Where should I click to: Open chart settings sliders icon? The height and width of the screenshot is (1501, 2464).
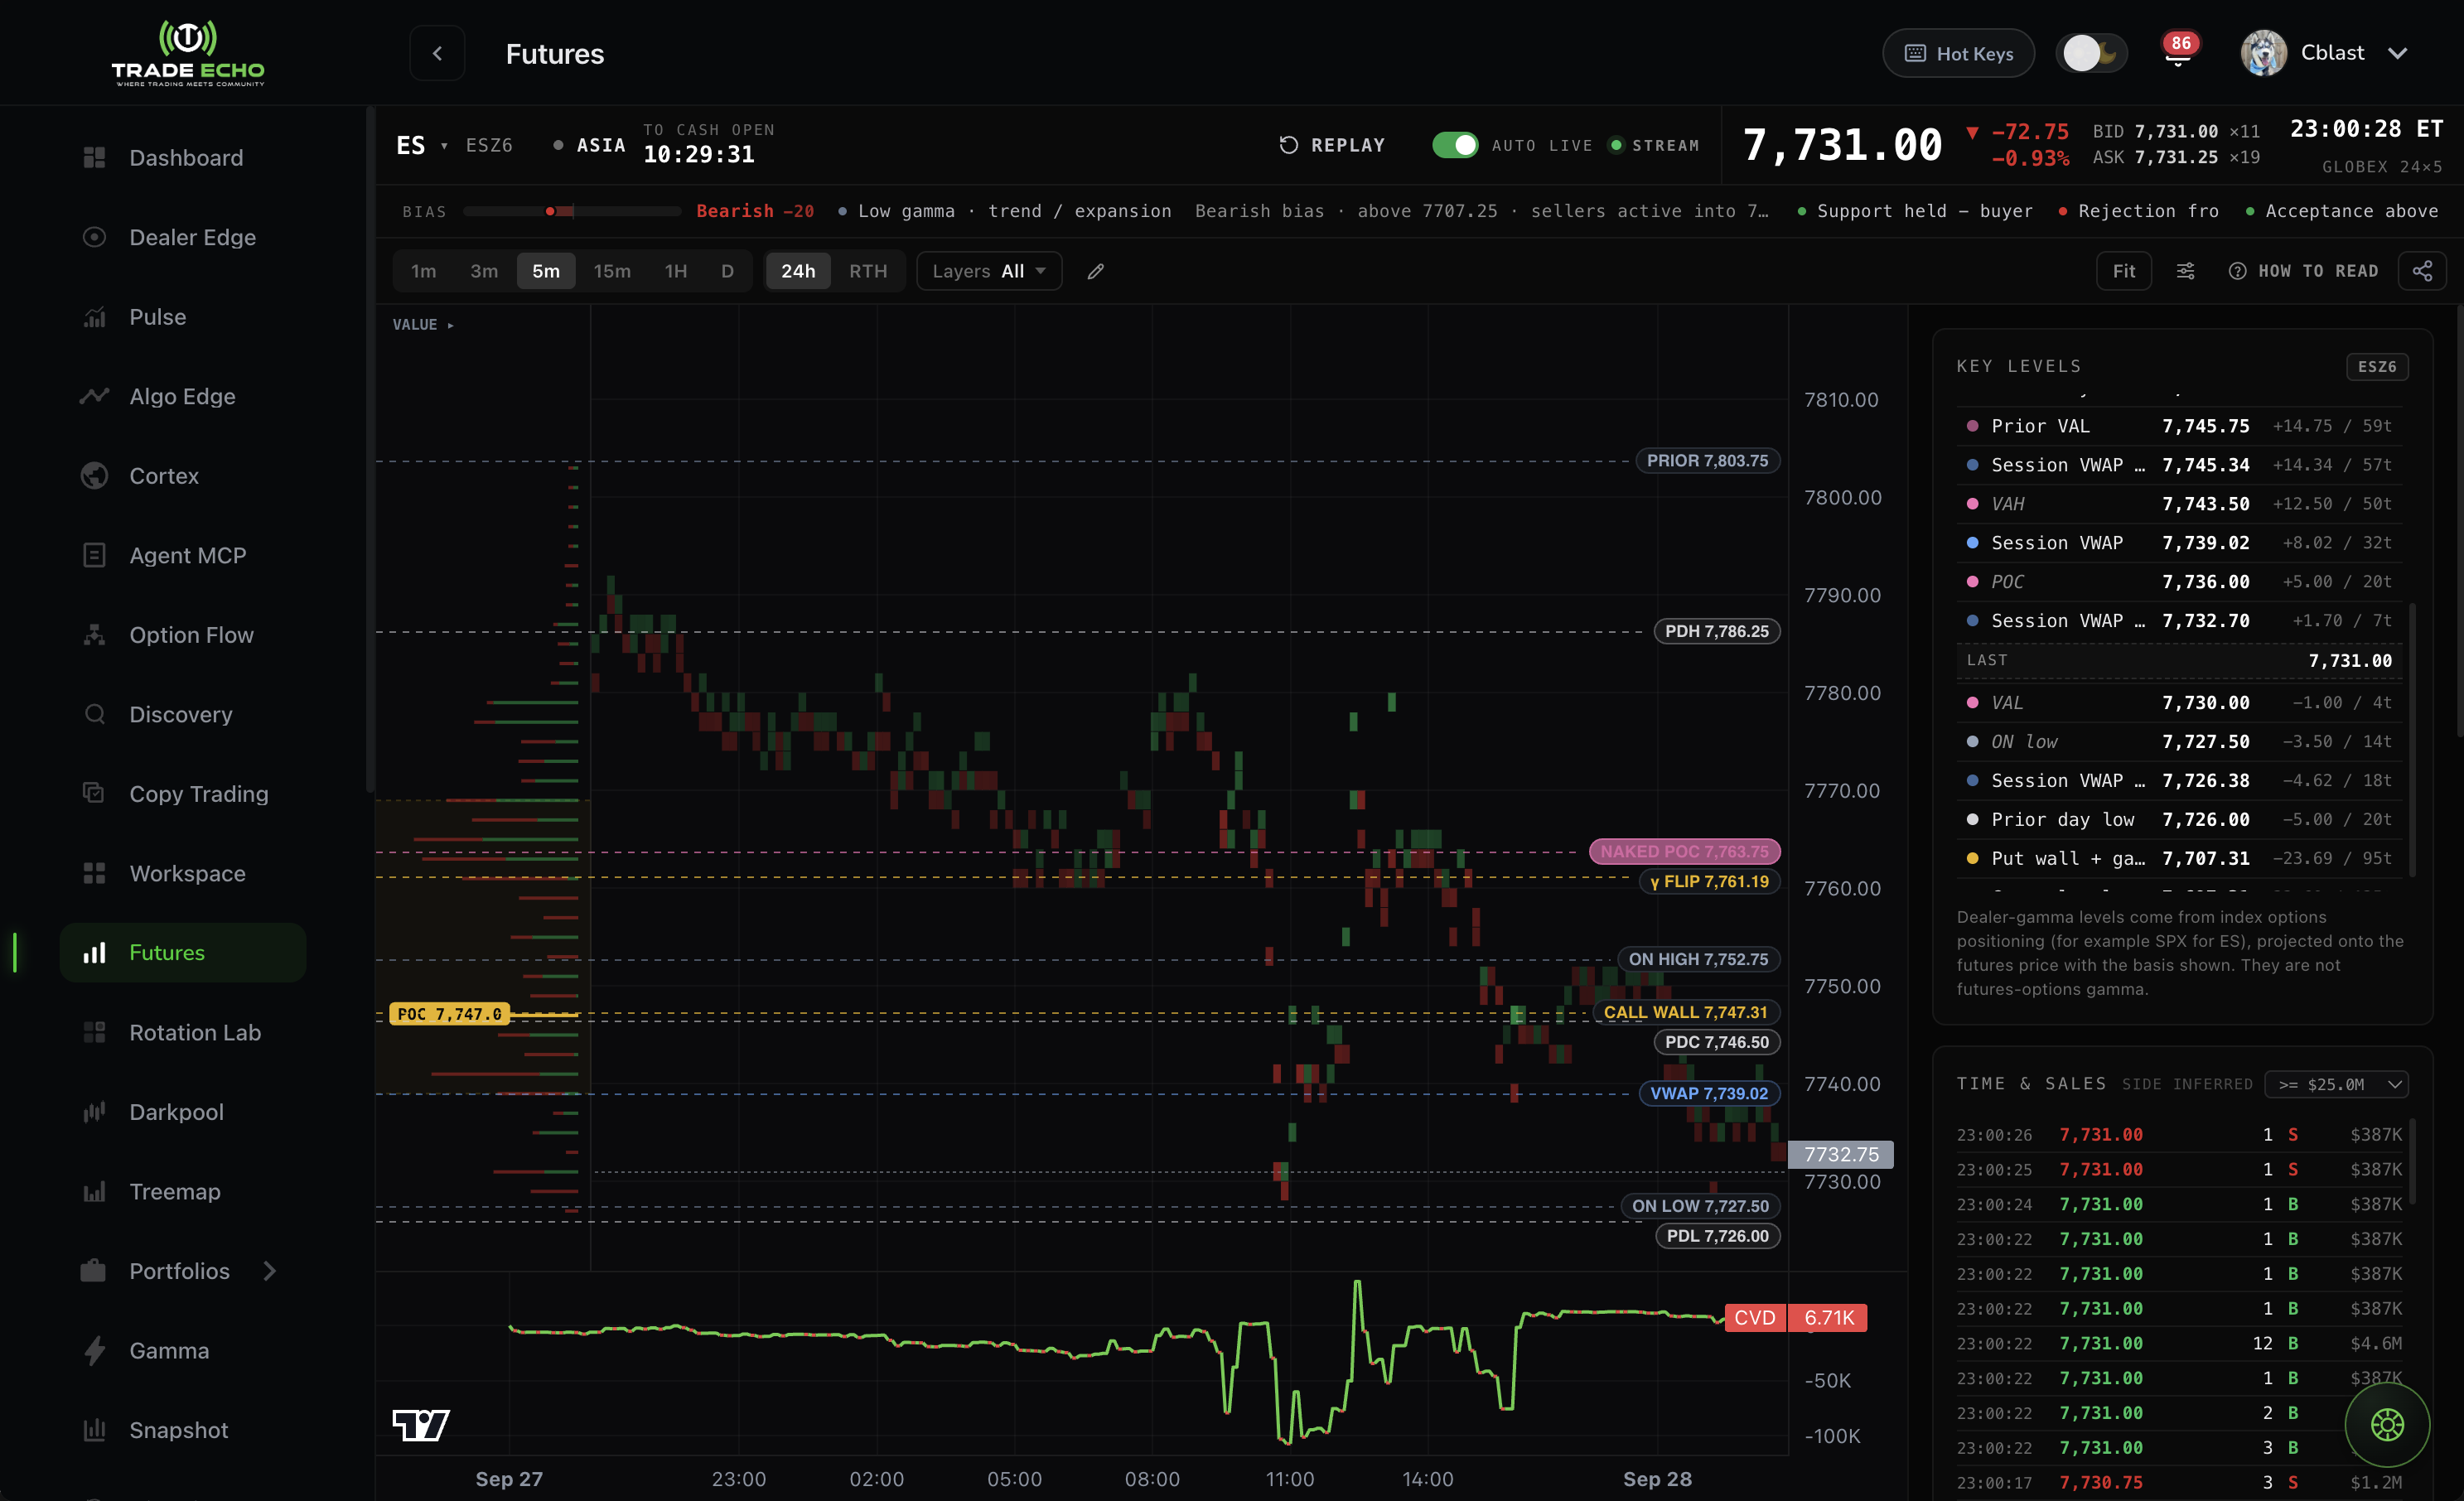coord(2186,271)
